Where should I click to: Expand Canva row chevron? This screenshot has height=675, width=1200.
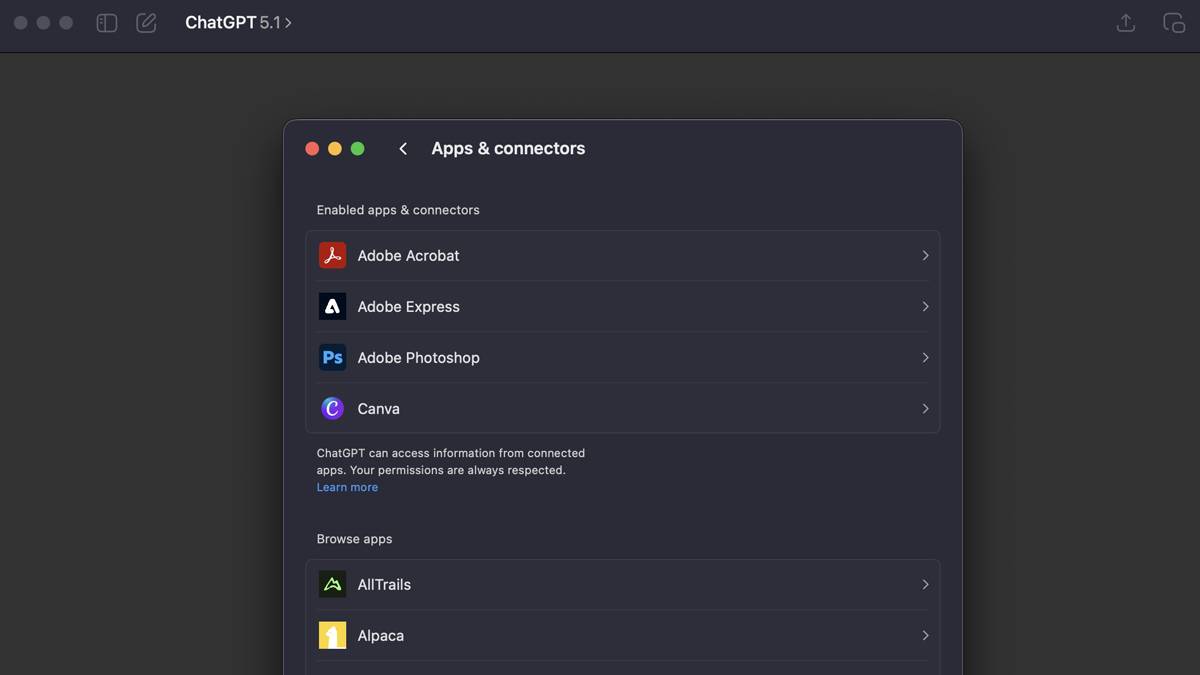pyautogui.click(x=925, y=409)
